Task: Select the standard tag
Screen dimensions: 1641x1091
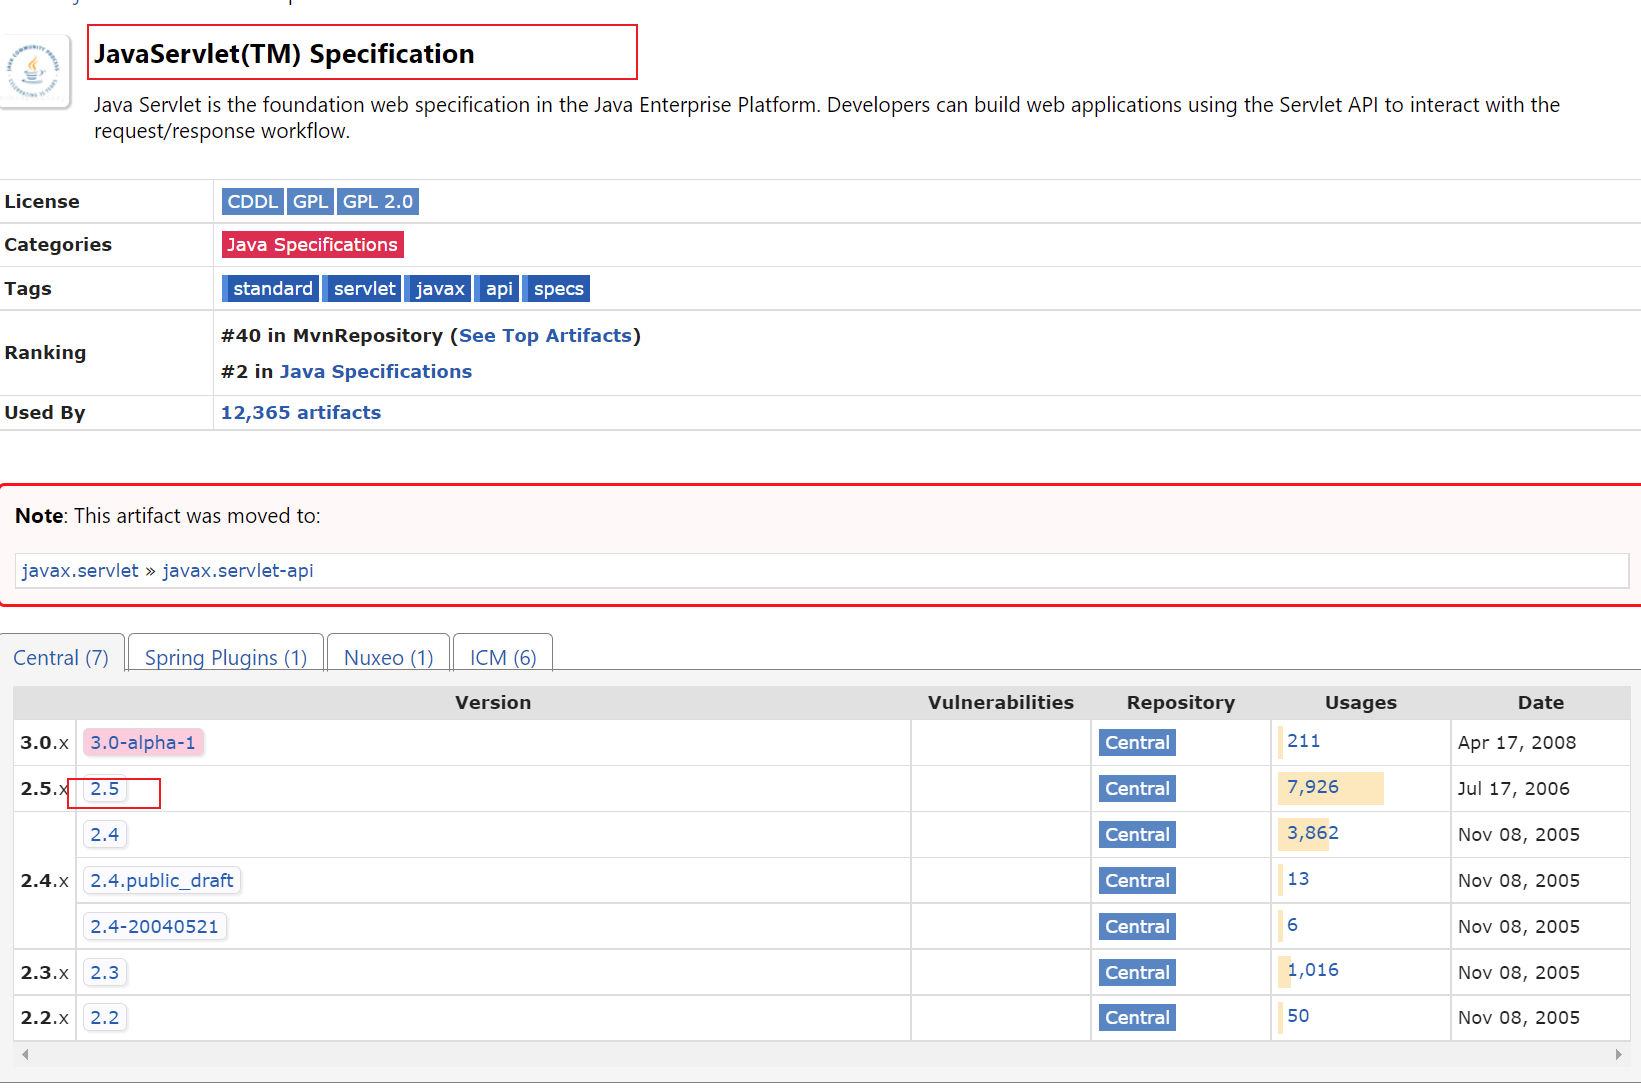Action: (270, 289)
